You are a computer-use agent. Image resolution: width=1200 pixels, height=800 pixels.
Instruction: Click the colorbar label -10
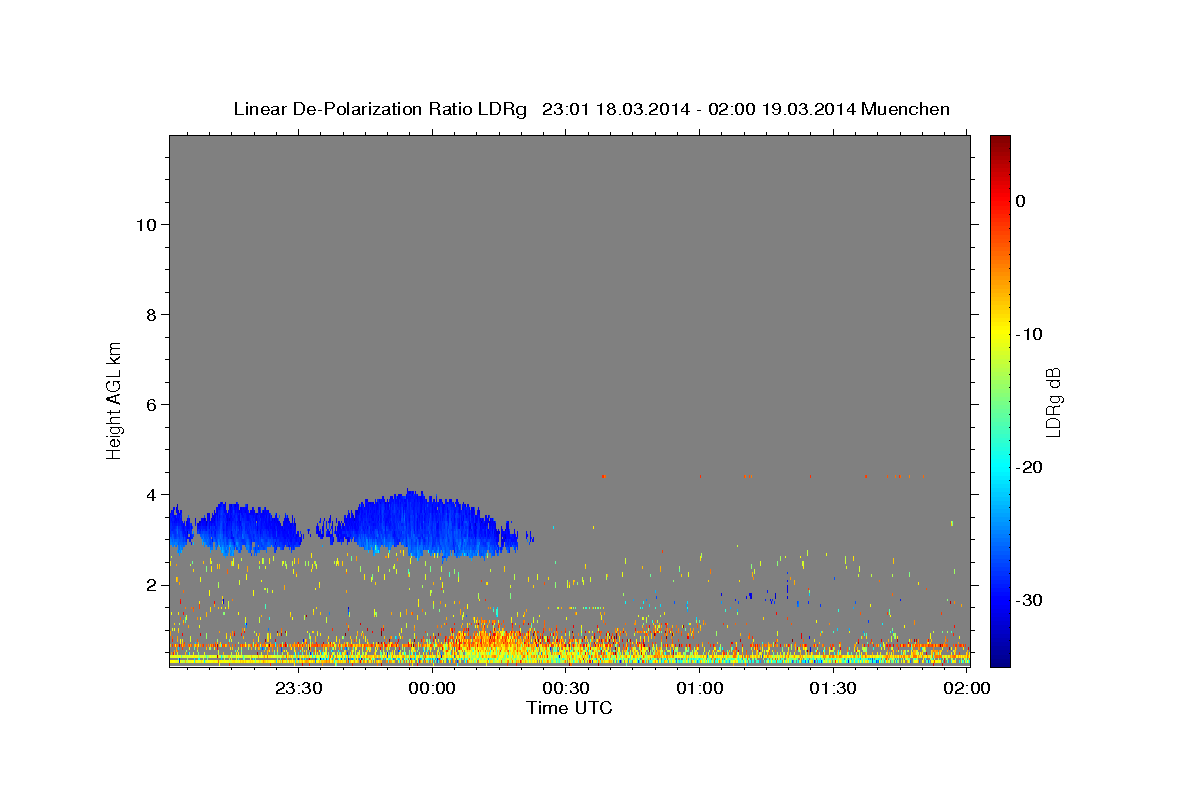click(x=1029, y=334)
